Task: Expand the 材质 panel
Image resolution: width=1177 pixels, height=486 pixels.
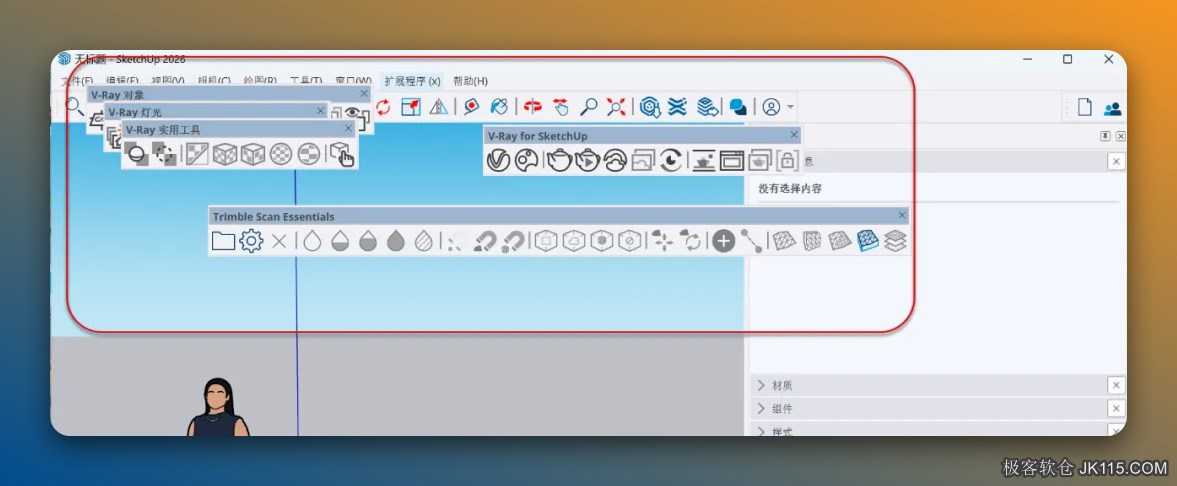Action: pyautogui.click(x=761, y=385)
